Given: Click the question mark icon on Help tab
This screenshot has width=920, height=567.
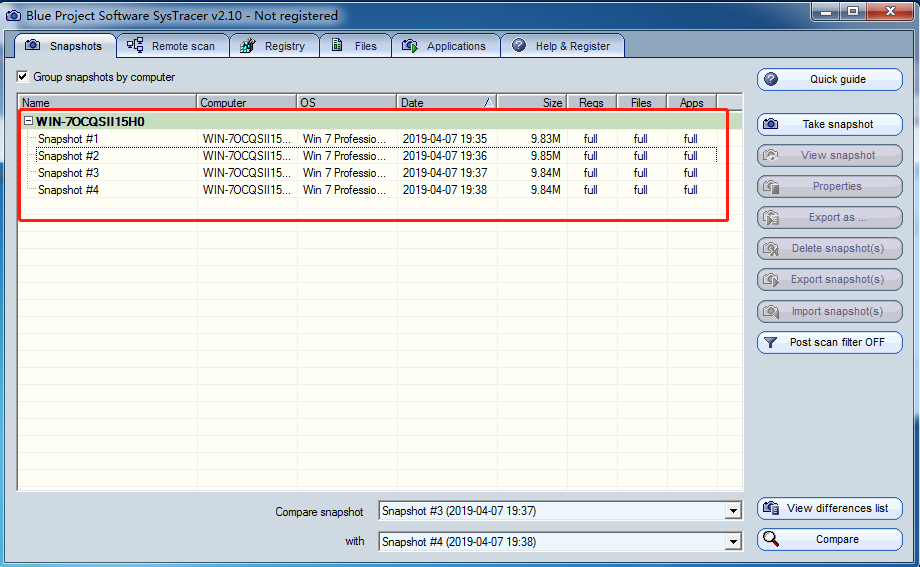Looking at the screenshot, I should coord(519,45).
